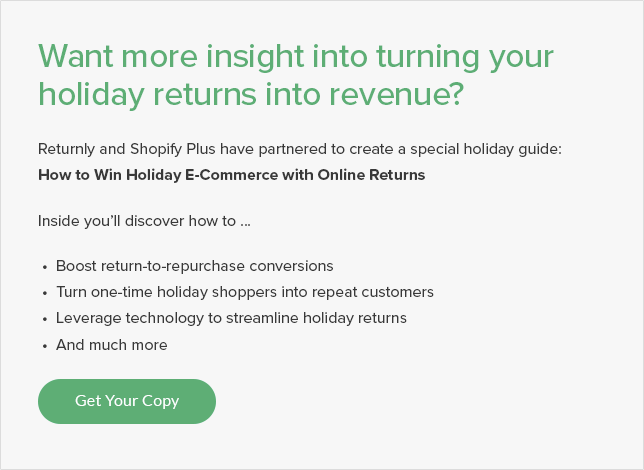Click the bullet dot beside 'Leverage technology'
Image resolution: width=644 pixels, height=470 pixels.
[x=45, y=320]
